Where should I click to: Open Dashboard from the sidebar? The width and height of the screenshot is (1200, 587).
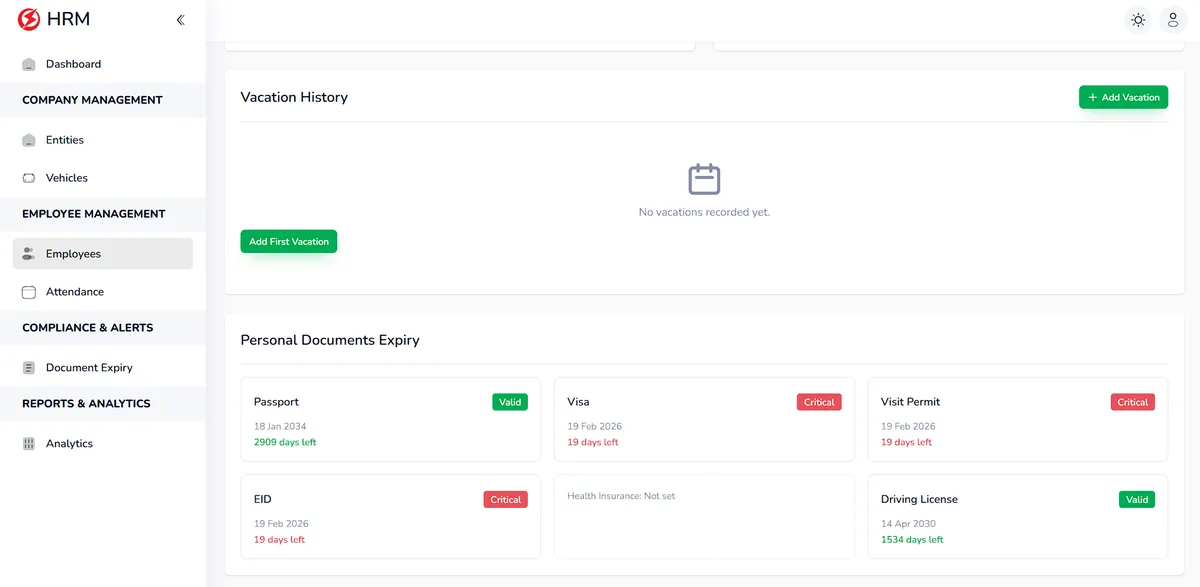click(x=103, y=64)
